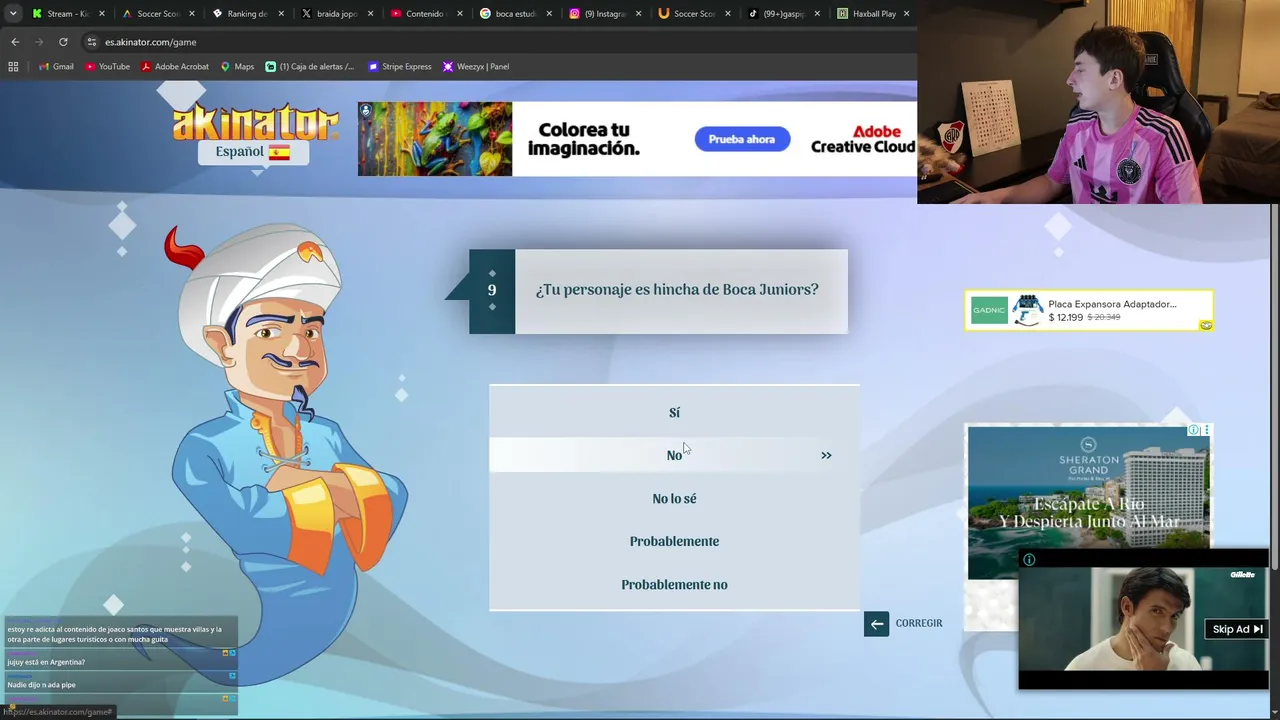Viewport: 1280px width, 720px height.
Task: Click the double-arrow beside the 'No' answer
Action: [826, 455]
